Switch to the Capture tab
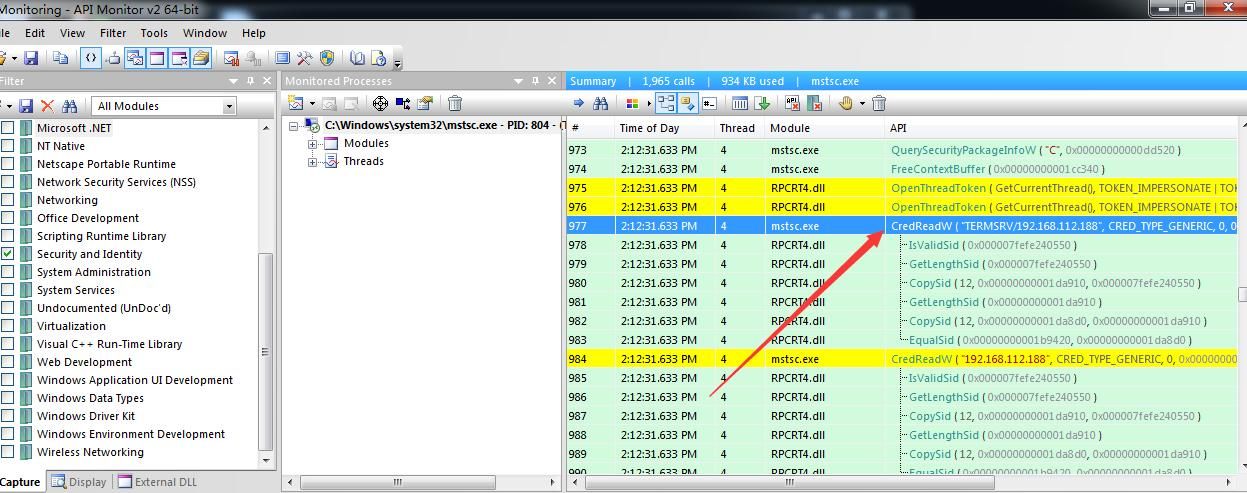 point(21,482)
